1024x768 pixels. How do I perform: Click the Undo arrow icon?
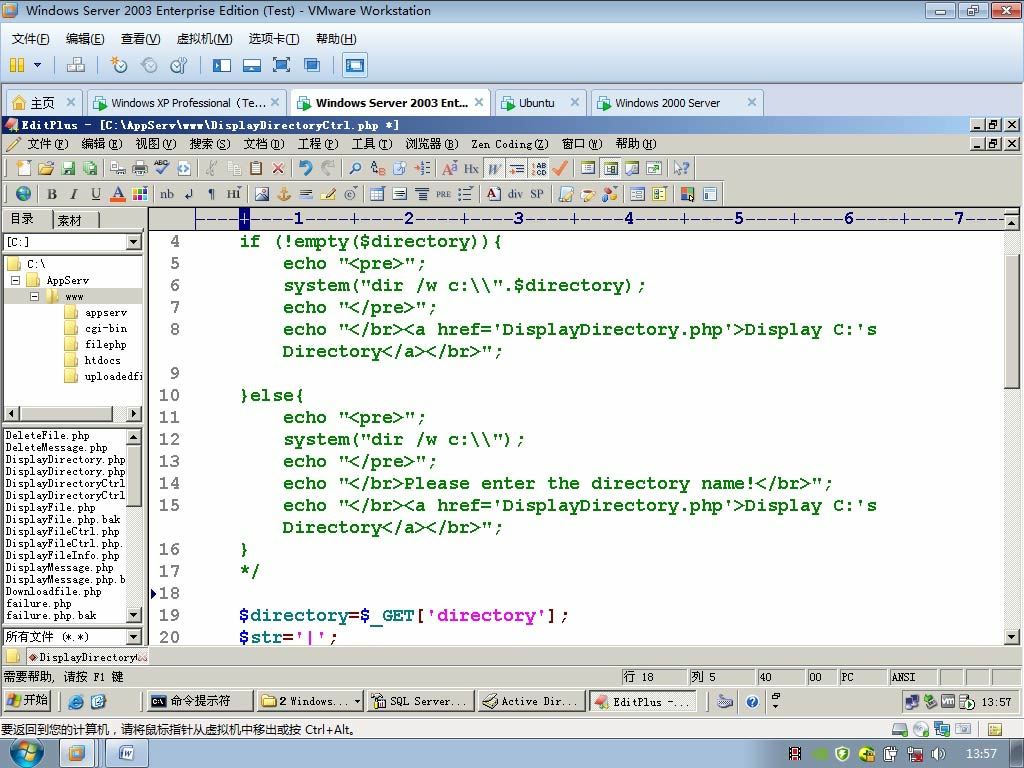[x=305, y=168]
